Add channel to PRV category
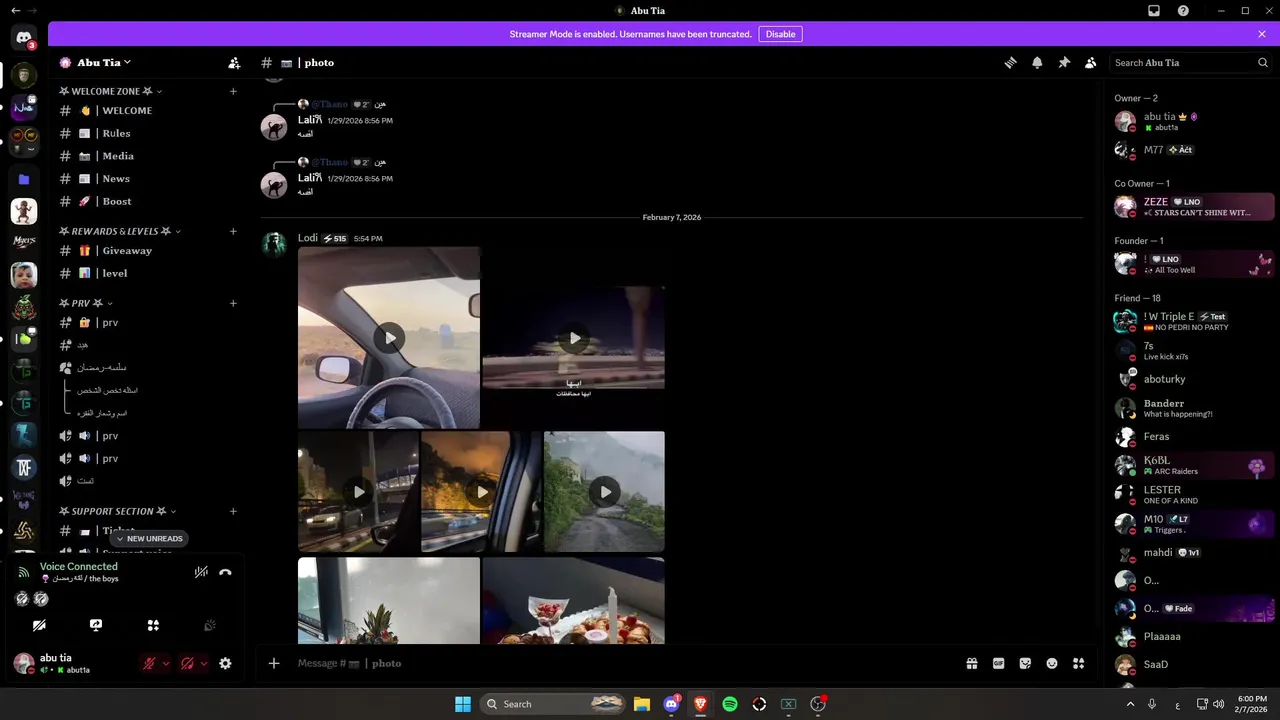The image size is (1280, 720). point(233,303)
